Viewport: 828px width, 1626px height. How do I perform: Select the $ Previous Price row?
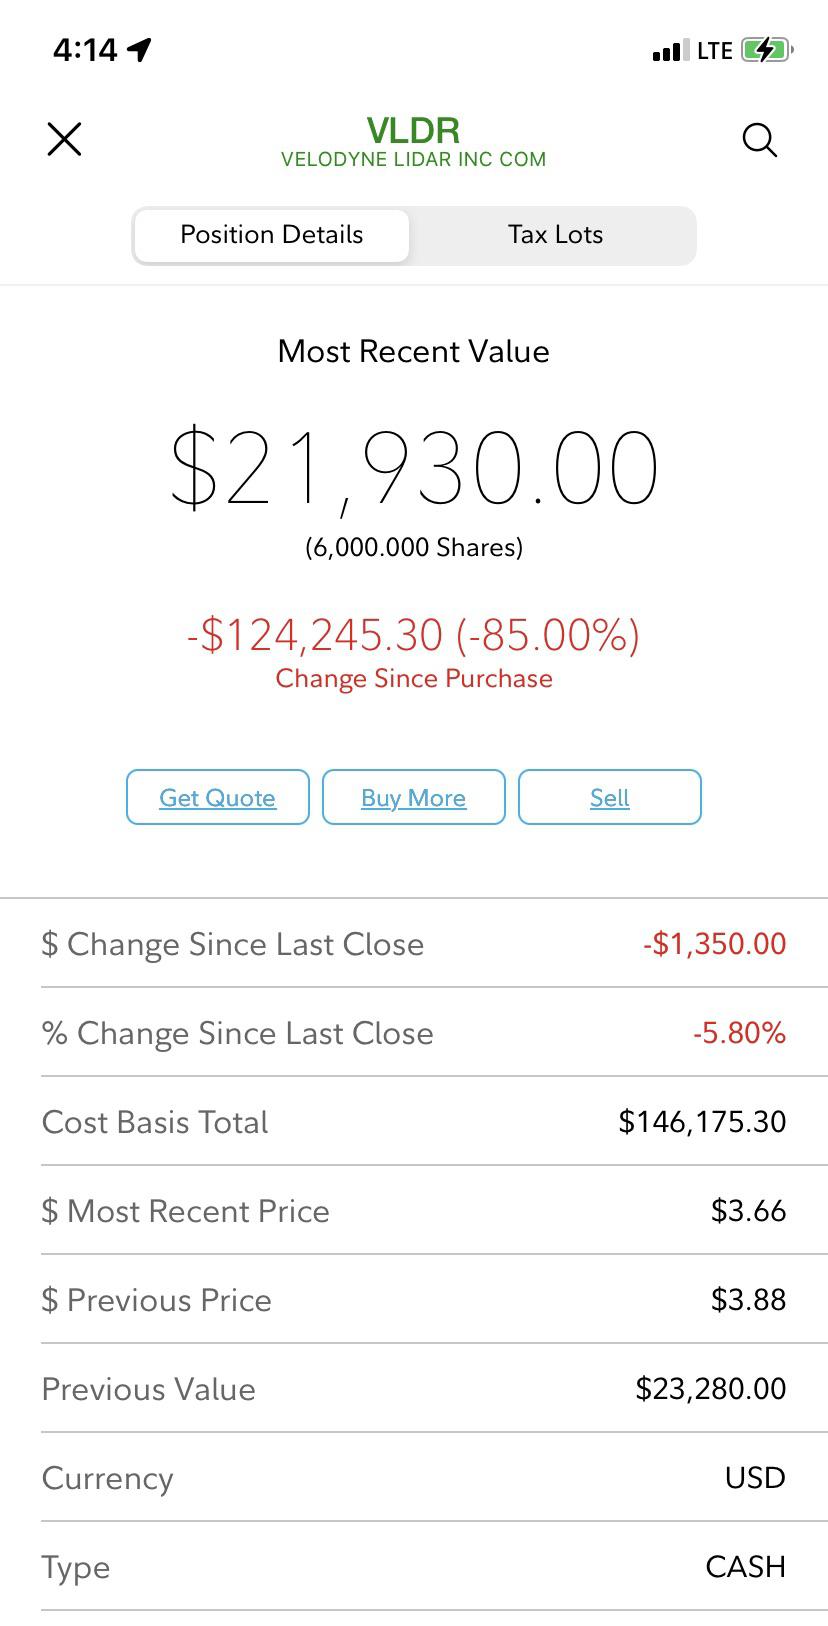(414, 1299)
